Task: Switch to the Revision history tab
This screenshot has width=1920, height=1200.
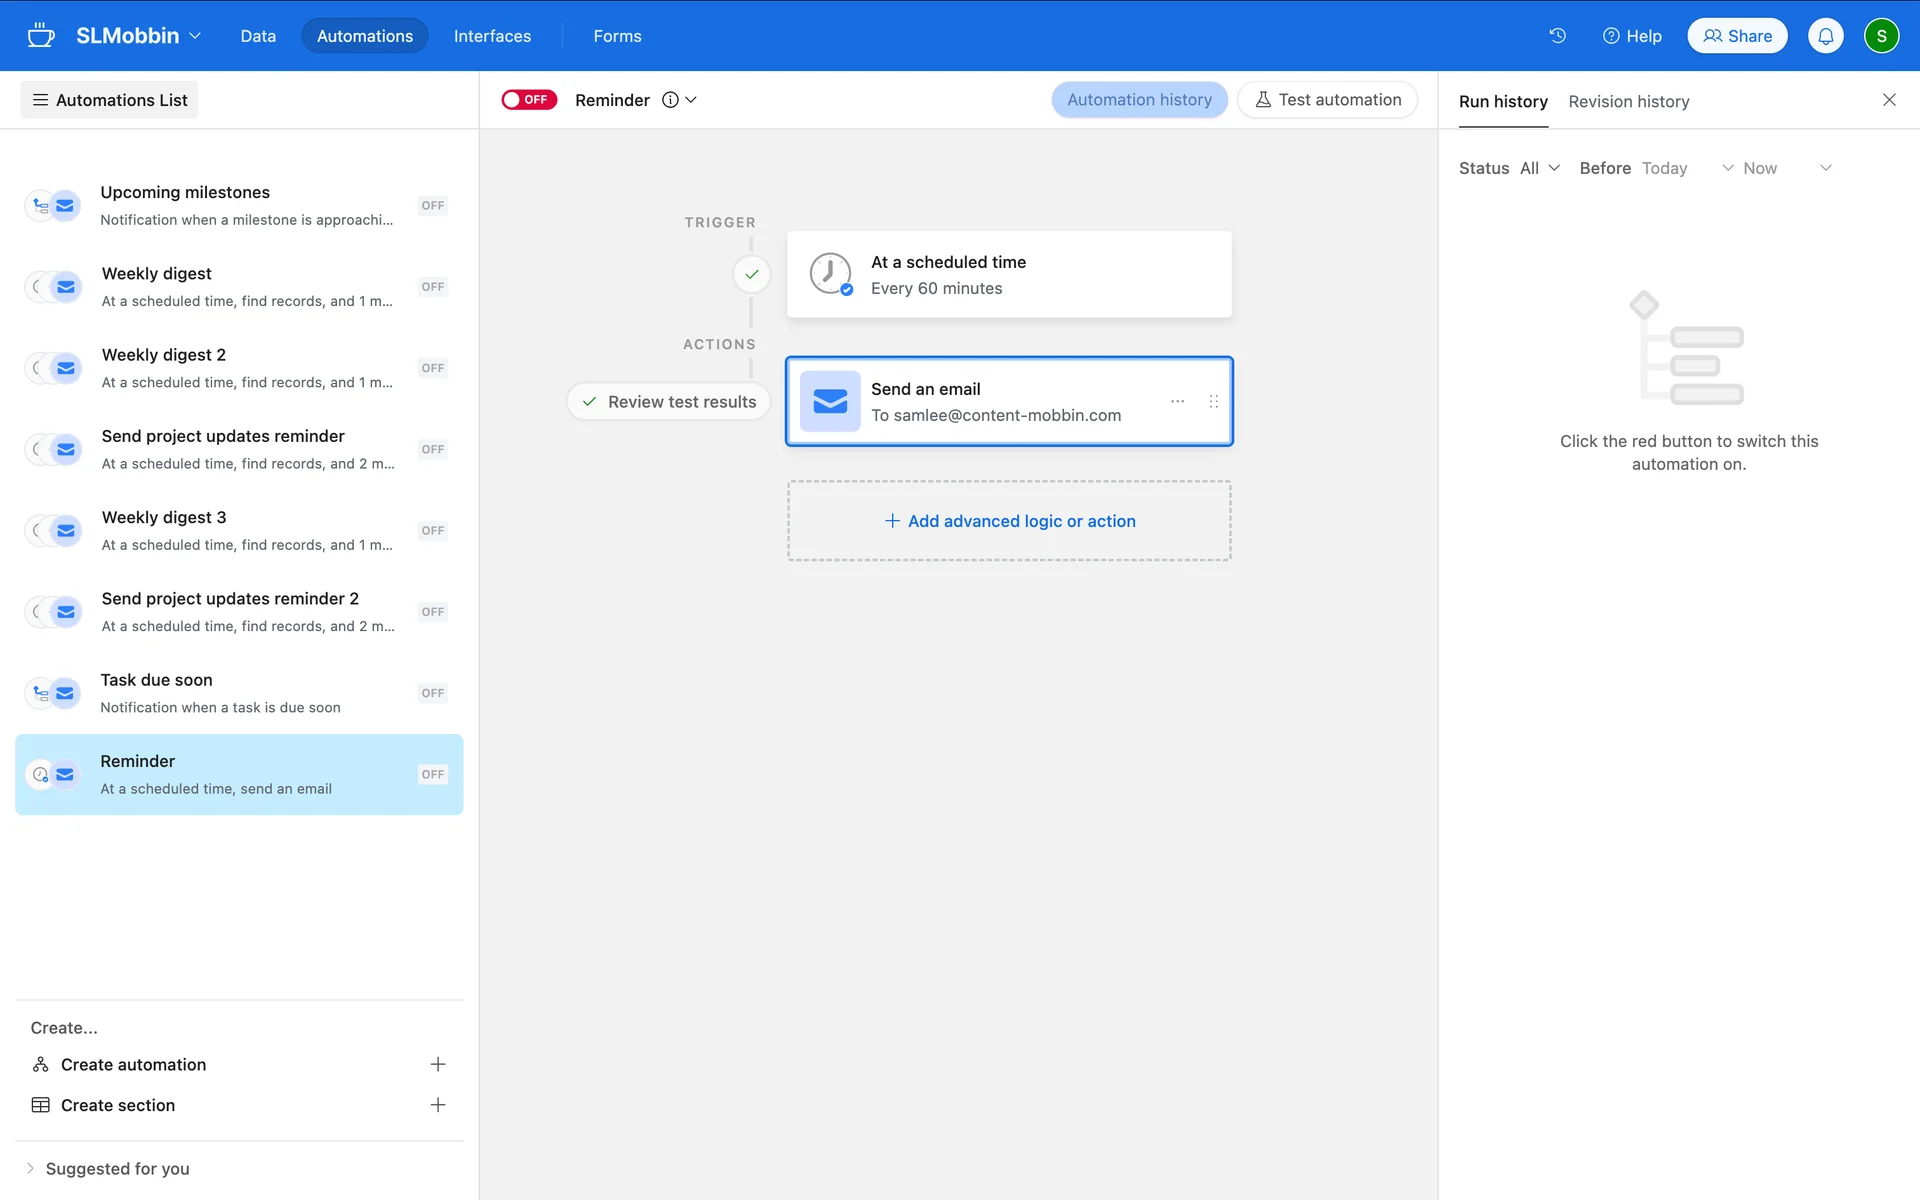Action: click(x=1628, y=102)
